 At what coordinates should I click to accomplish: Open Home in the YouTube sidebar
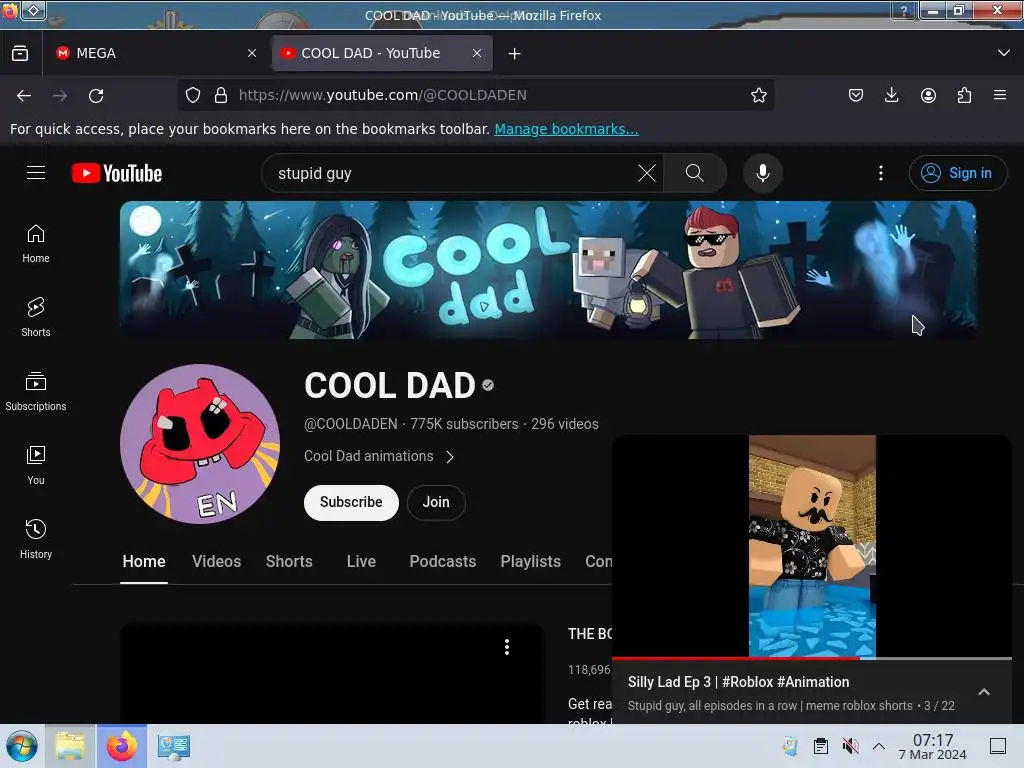(x=36, y=244)
